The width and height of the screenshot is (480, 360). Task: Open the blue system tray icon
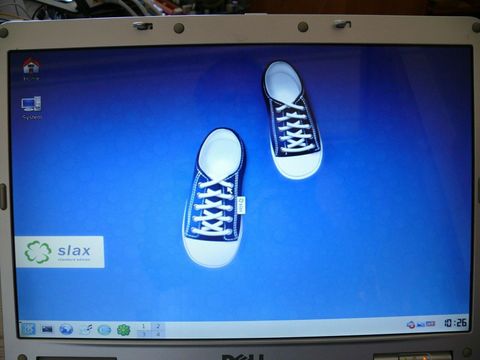pos(421,324)
